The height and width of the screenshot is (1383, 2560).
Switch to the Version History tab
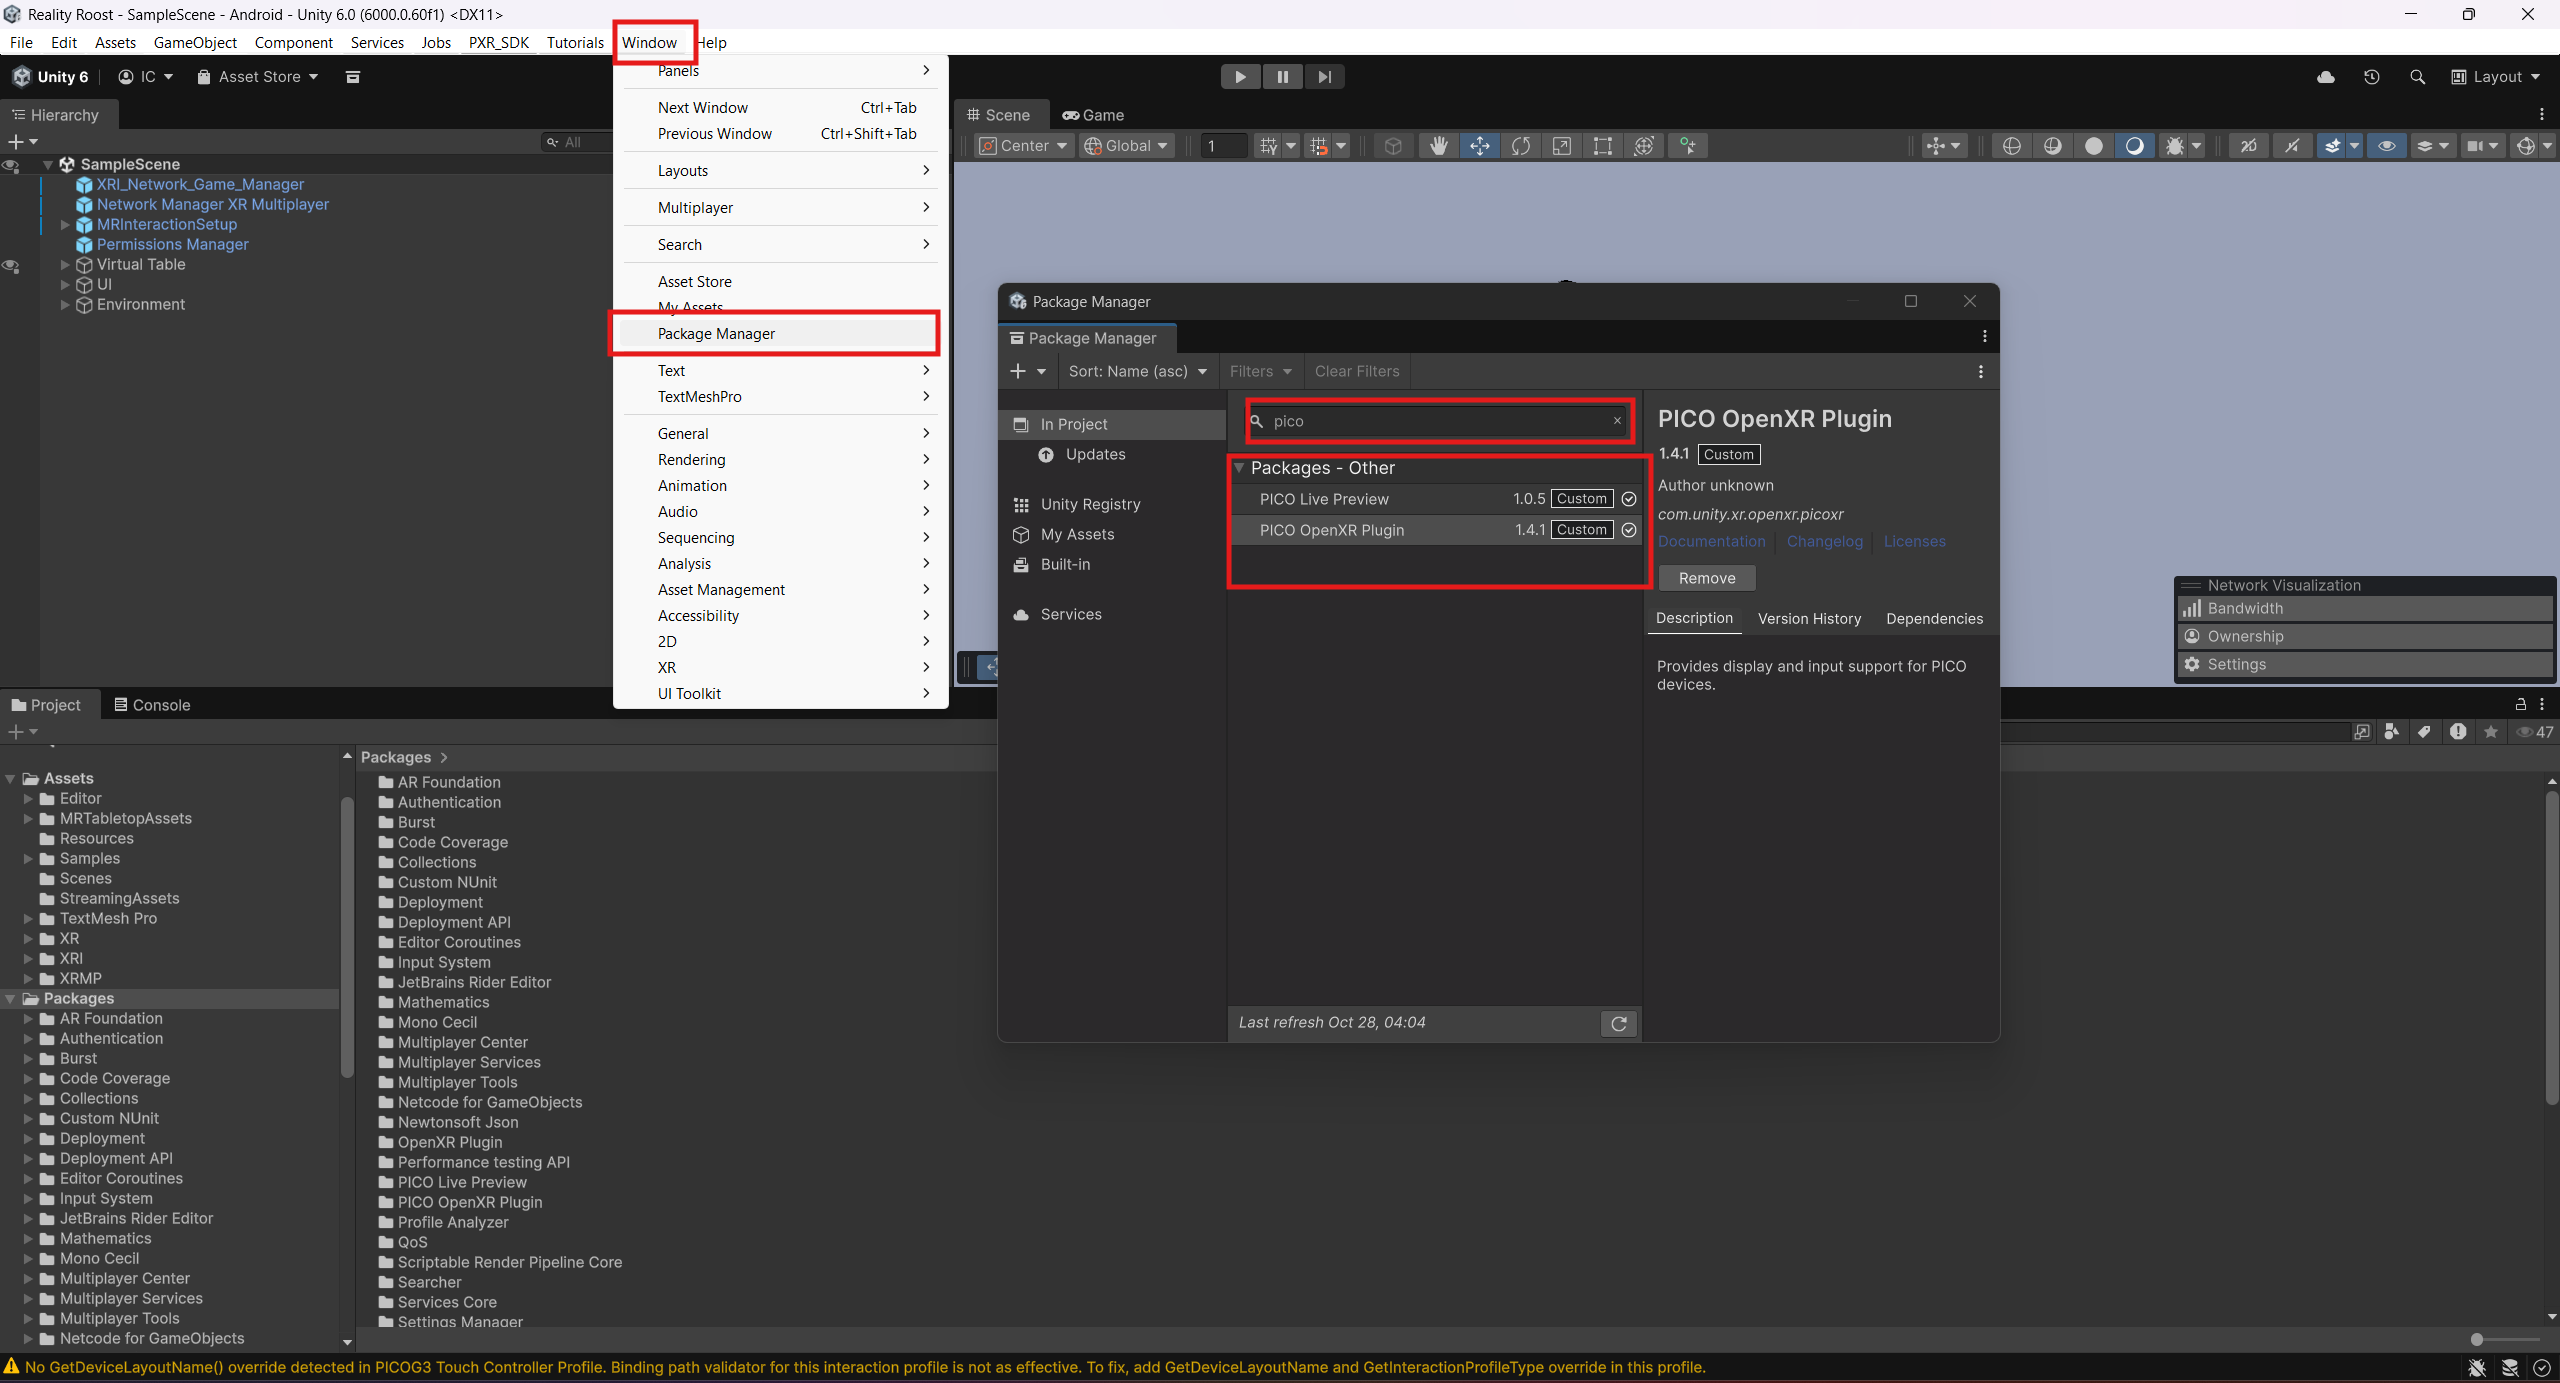point(1809,619)
